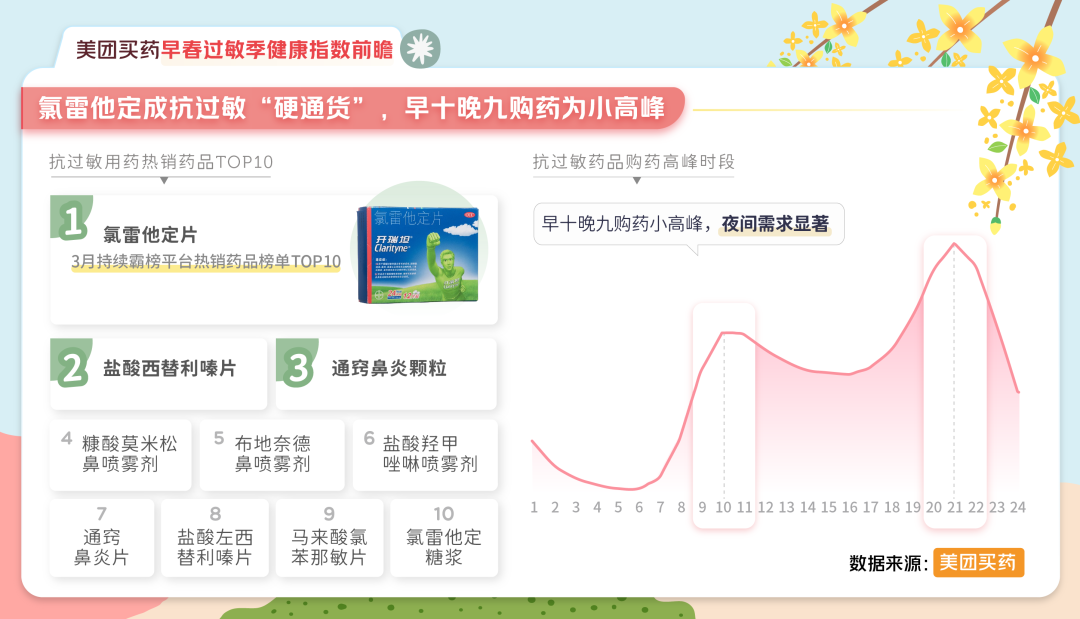Click the green number 1 rank badge
The image size is (1080, 619).
click(x=71, y=221)
